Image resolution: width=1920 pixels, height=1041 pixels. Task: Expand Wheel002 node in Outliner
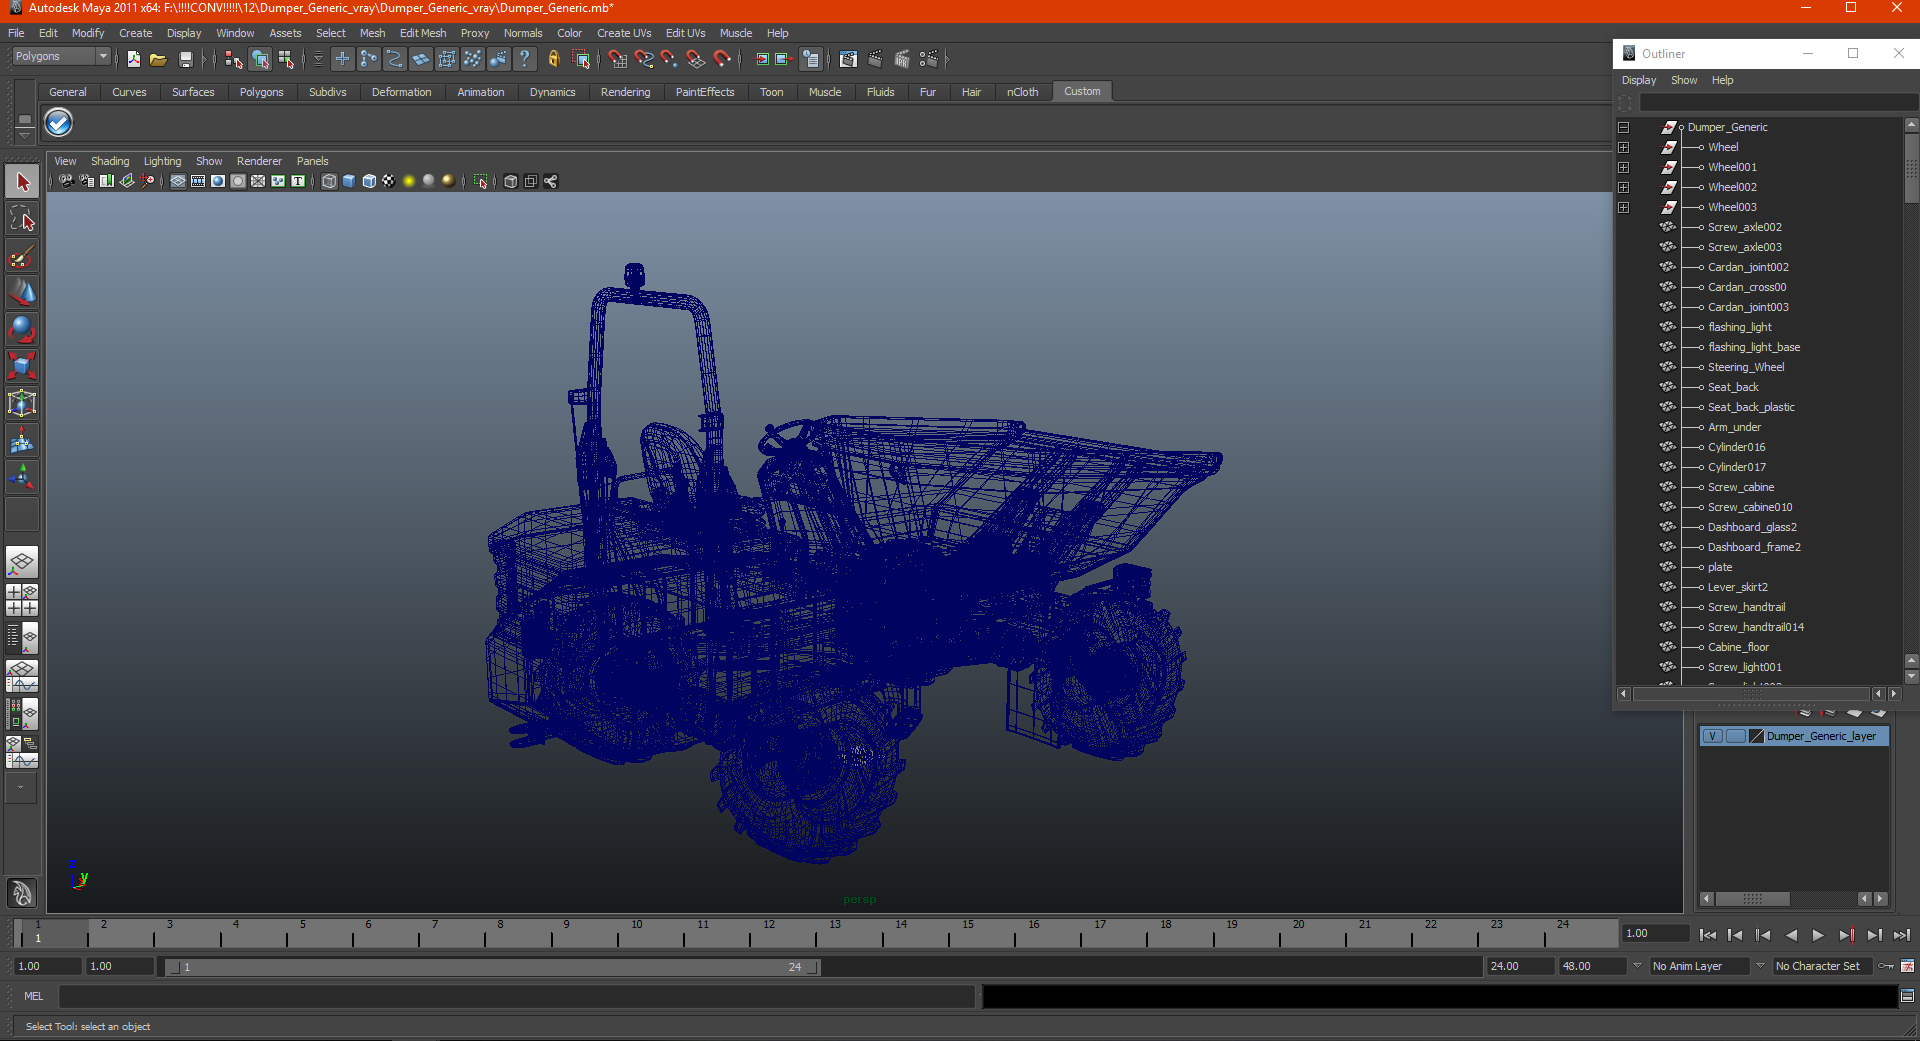(1624, 187)
